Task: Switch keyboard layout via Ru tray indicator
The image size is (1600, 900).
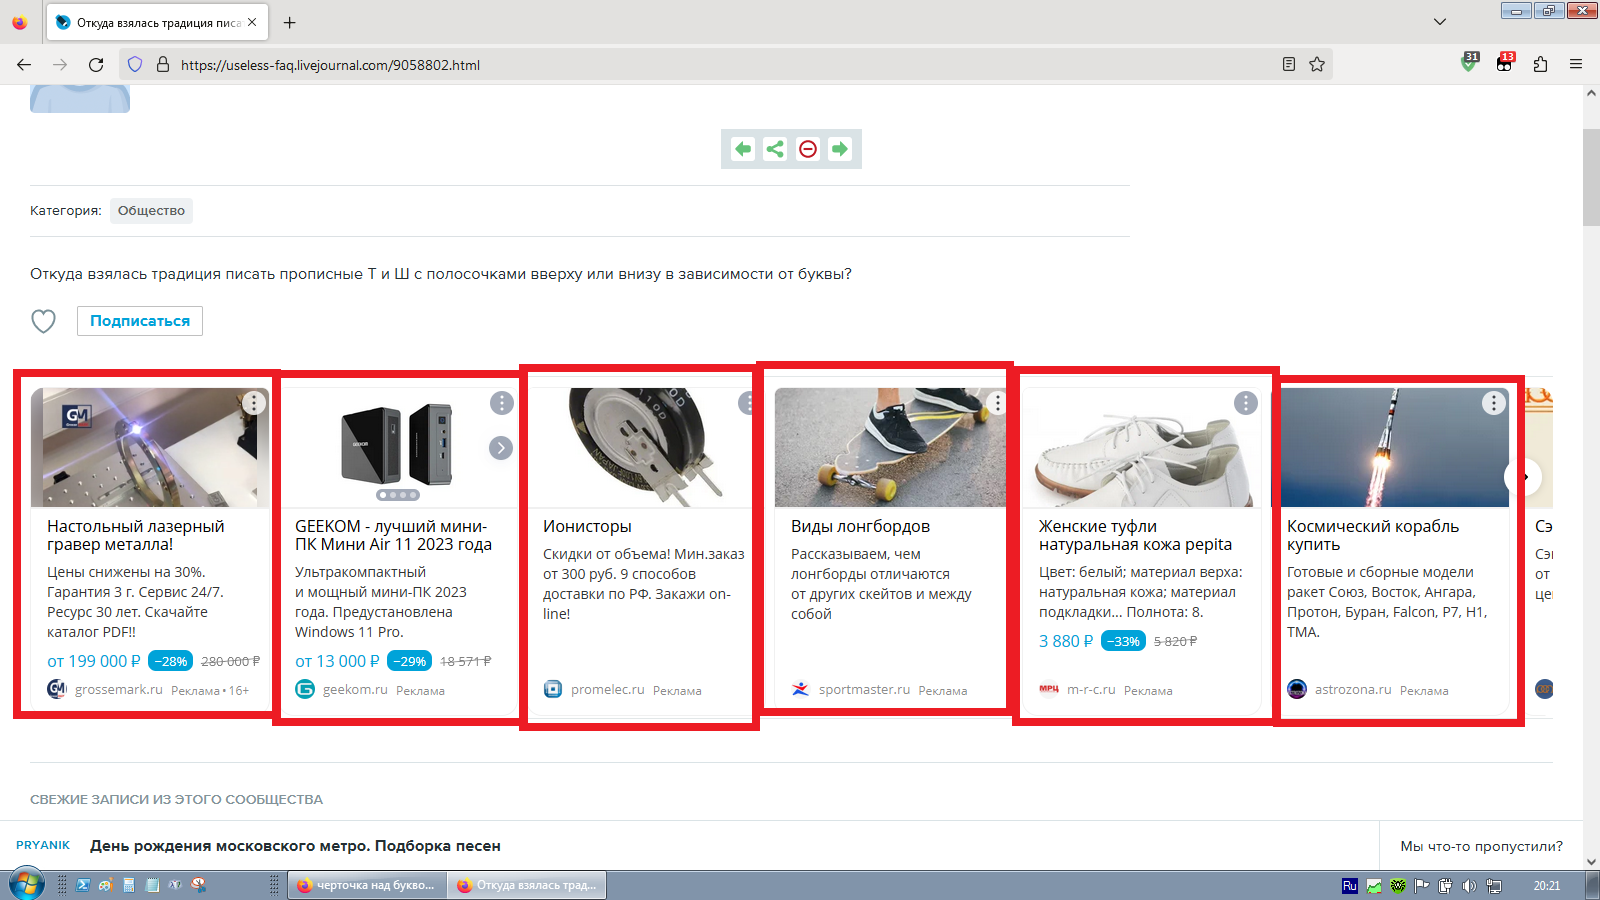Action: click(1350, 884)
